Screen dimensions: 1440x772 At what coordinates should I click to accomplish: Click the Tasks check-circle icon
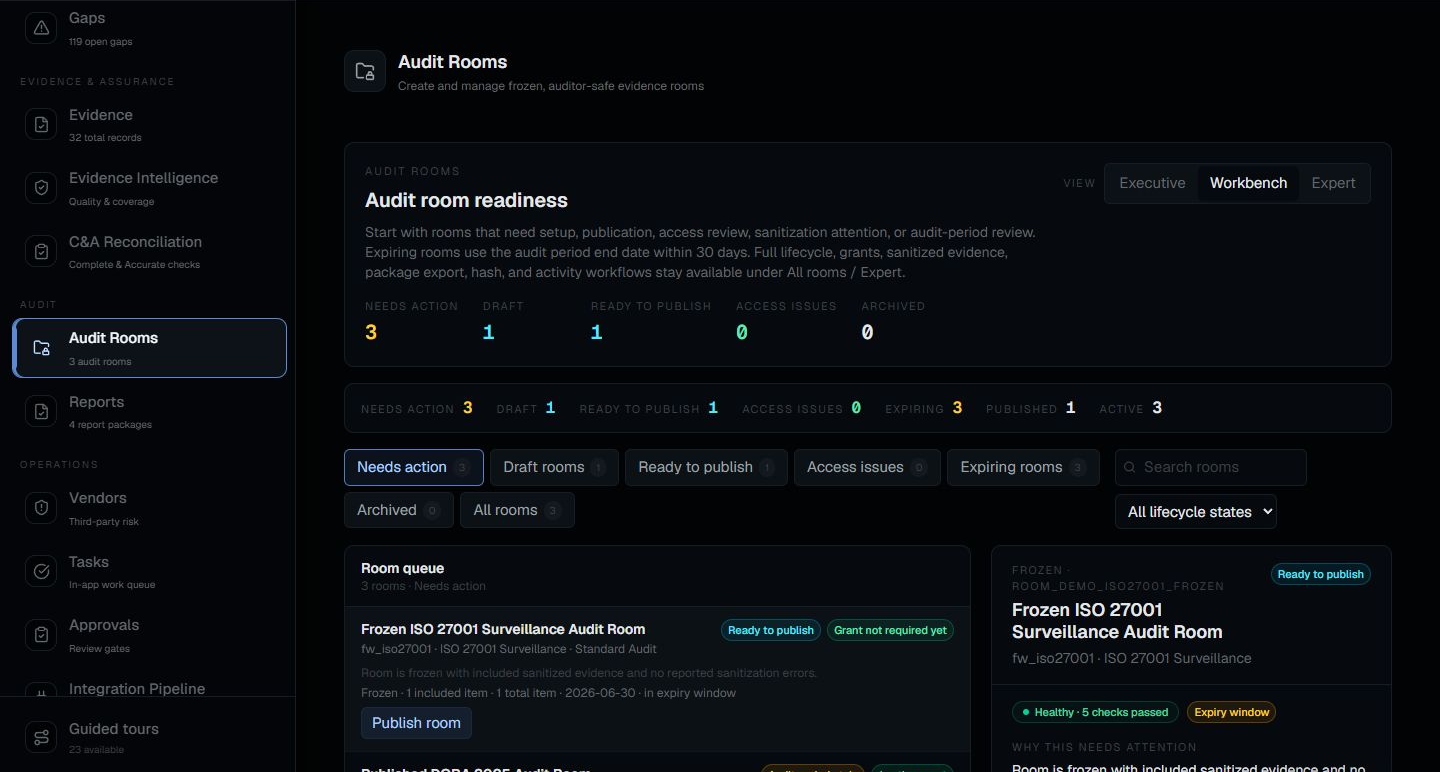(x=41, y=572)
